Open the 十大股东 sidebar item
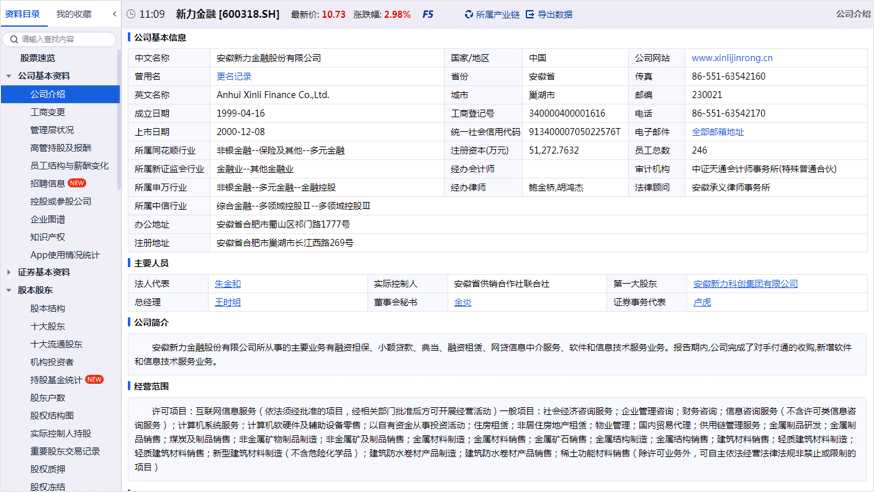Image resolution: width=874 pixels, height=492 pixels. (x=47, y=326)
